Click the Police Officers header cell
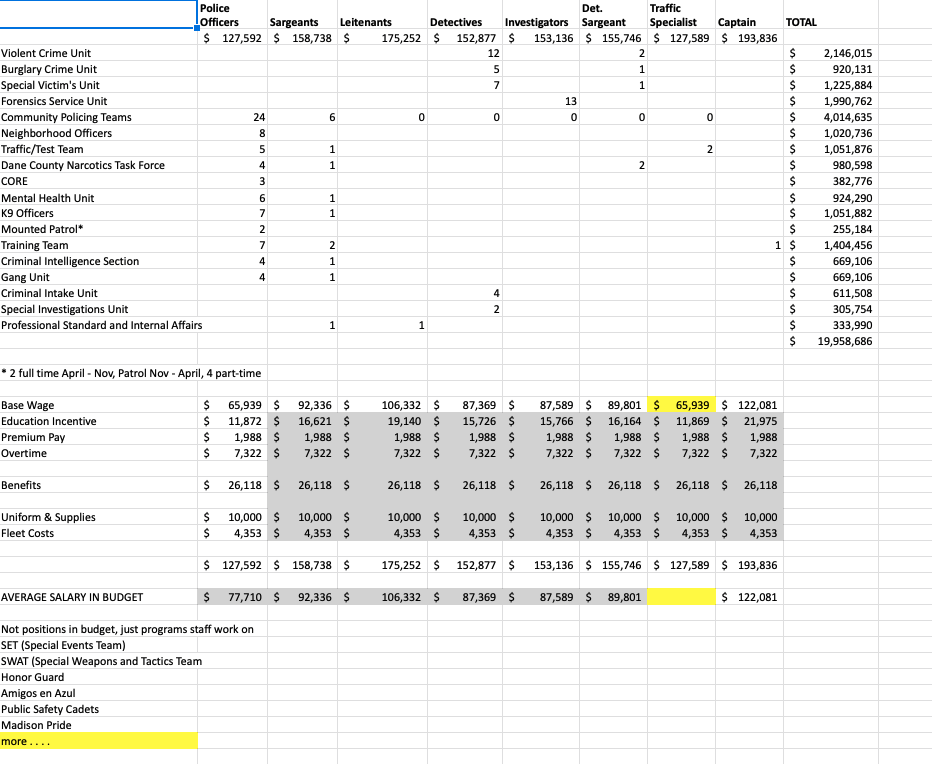This screenshot has width=932, height=764. tap(232, 15)
